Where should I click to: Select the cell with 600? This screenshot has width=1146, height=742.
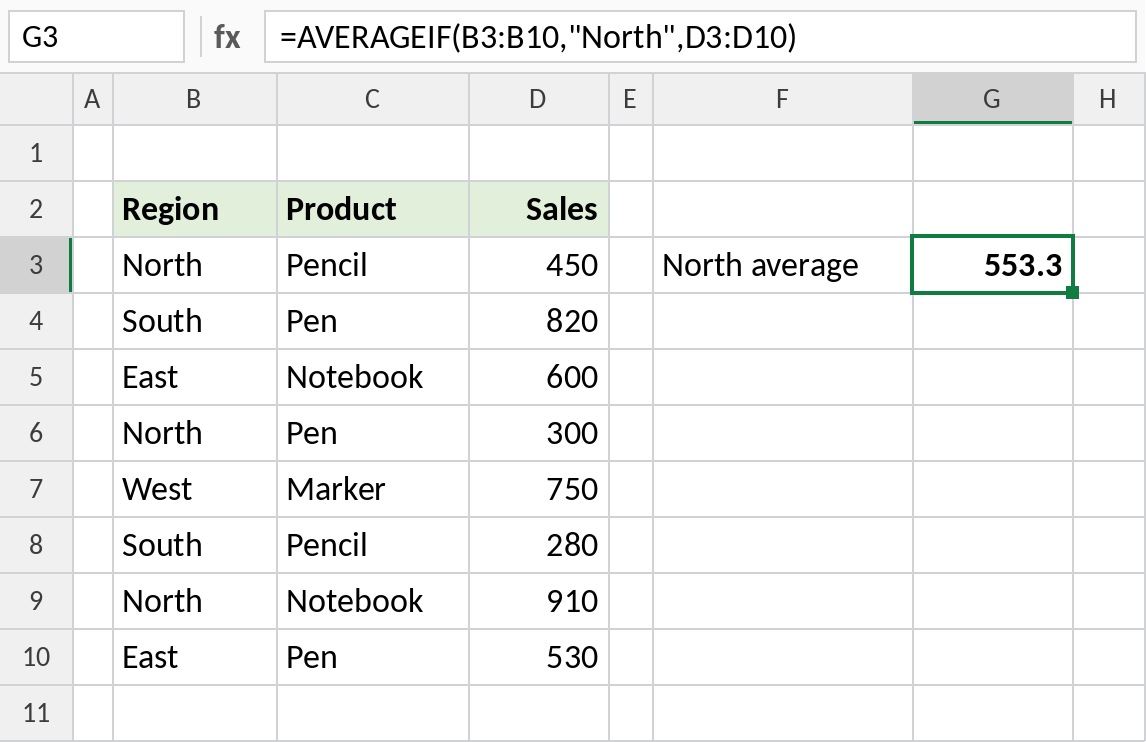coord(539,377)
